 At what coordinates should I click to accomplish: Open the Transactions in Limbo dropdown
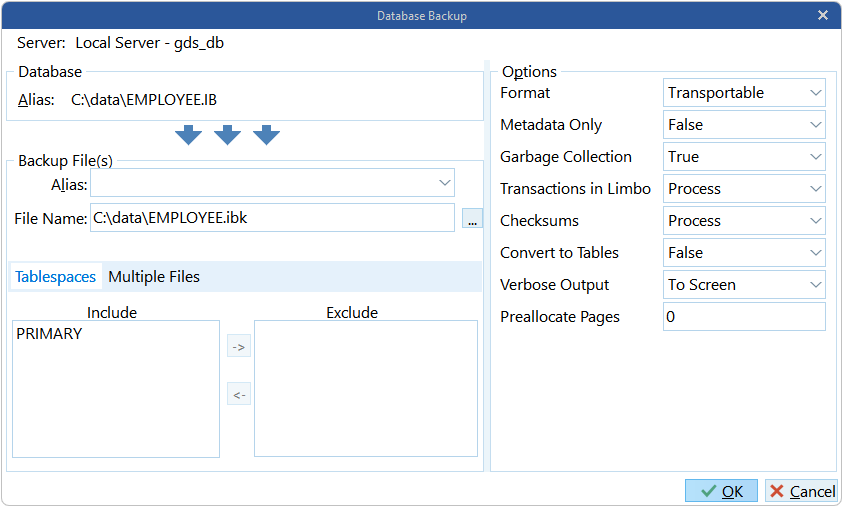pyautogui.click(x=744, y=188)
